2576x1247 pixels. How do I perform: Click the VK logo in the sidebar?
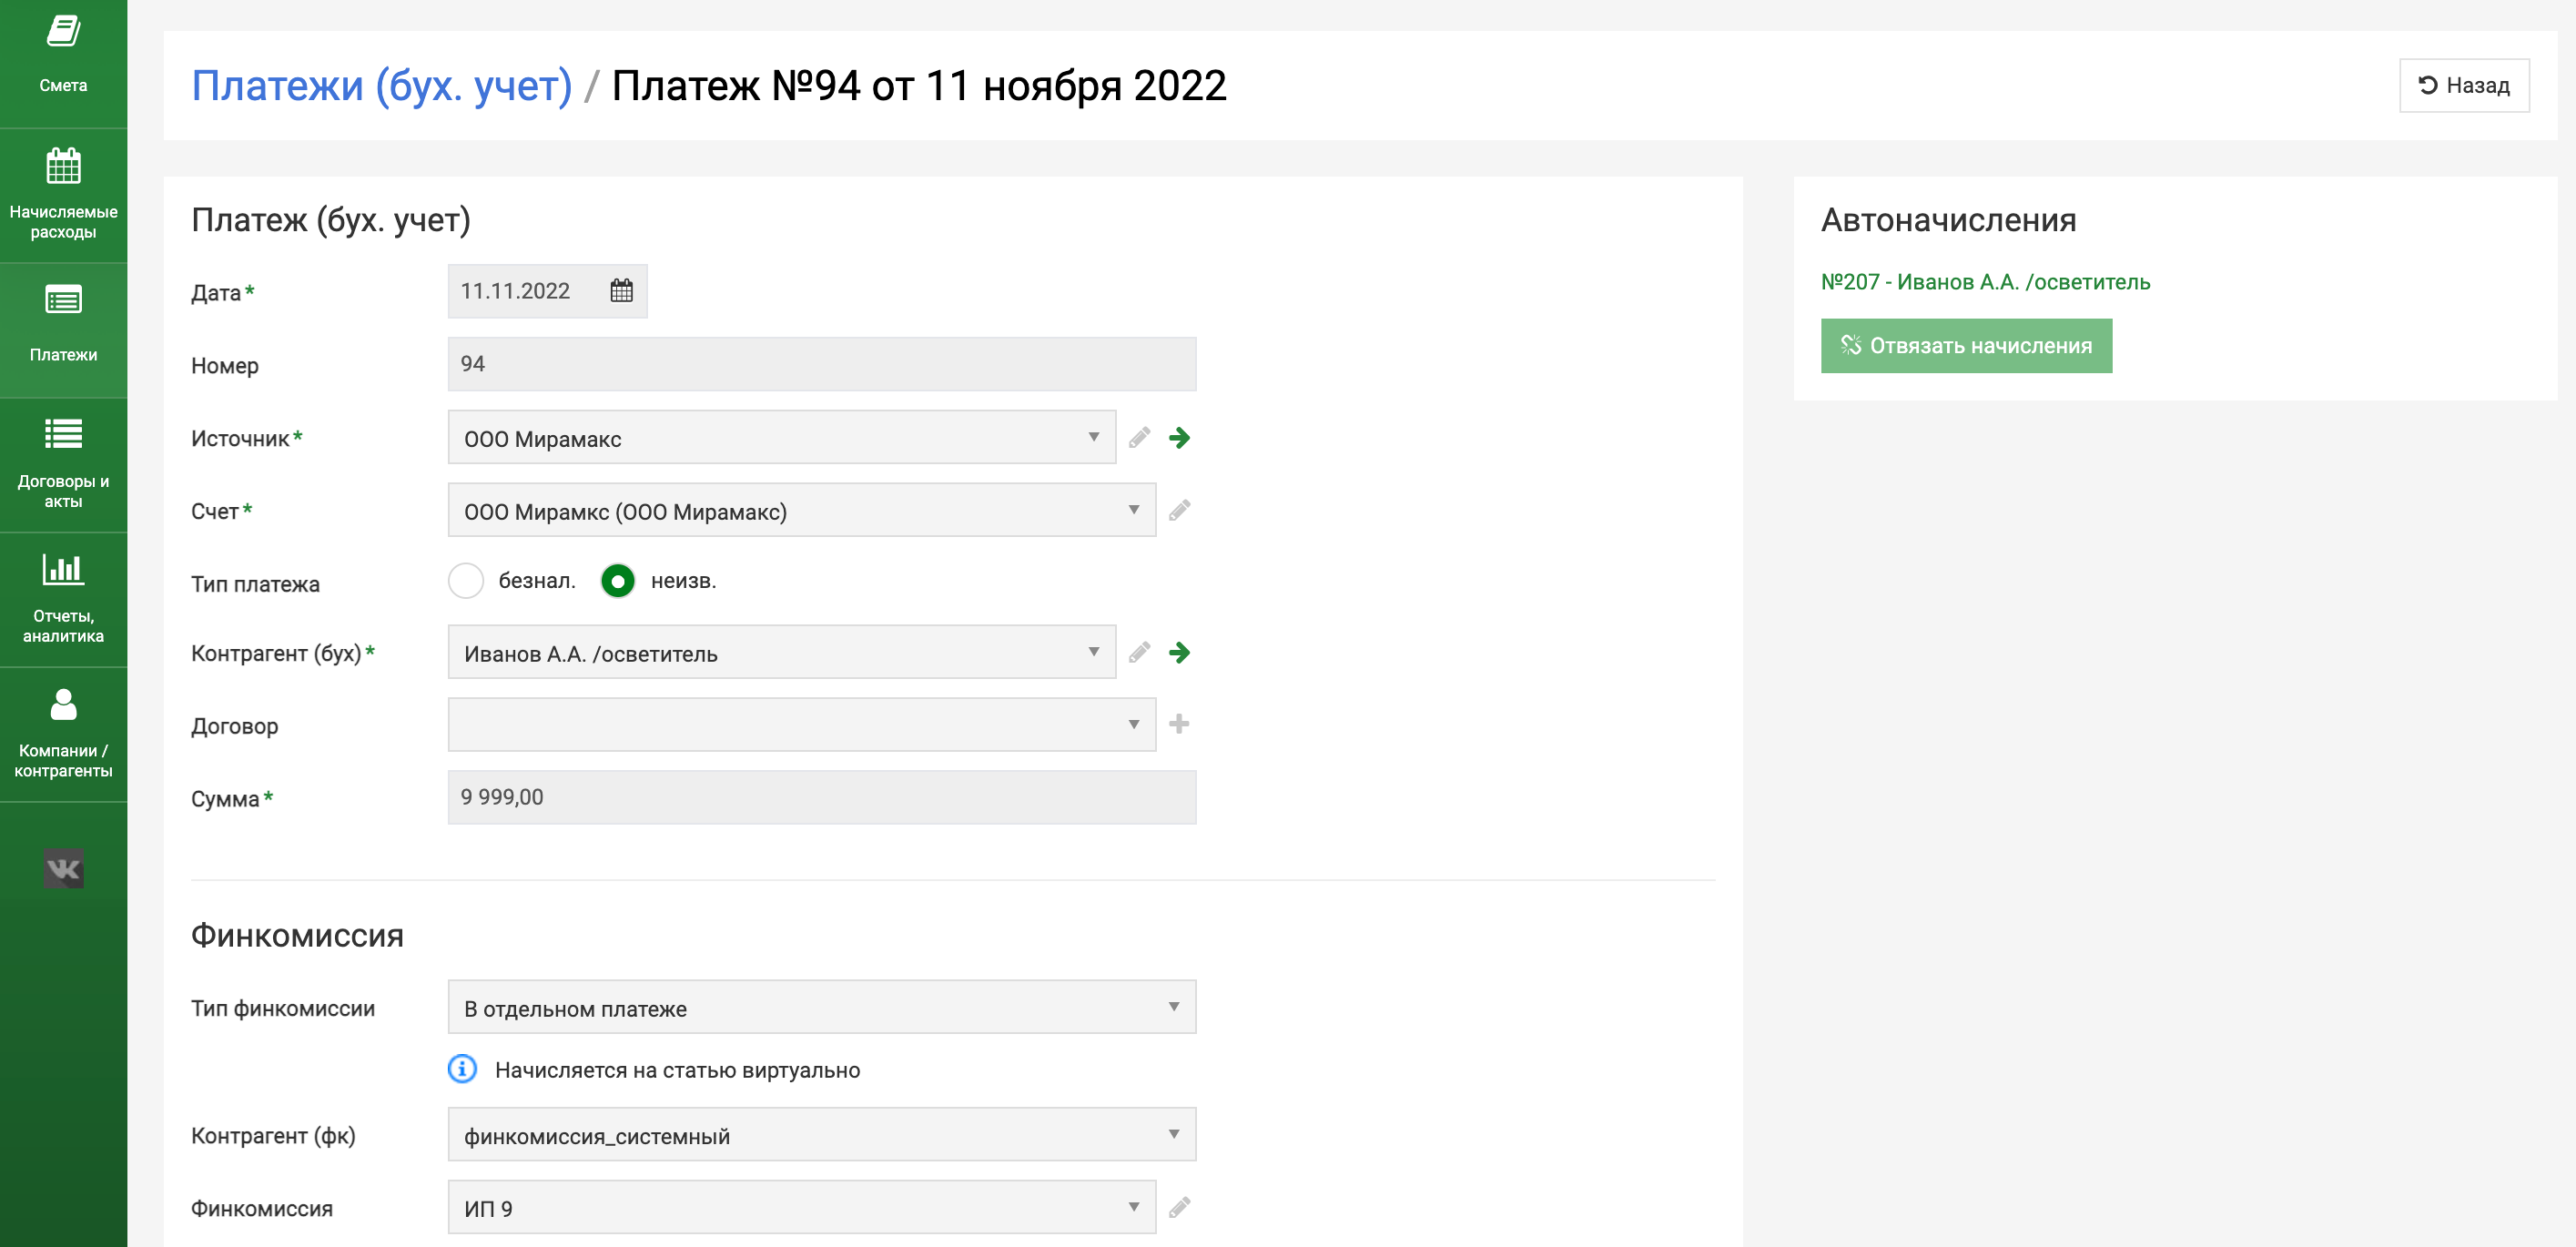coord(63,868)
